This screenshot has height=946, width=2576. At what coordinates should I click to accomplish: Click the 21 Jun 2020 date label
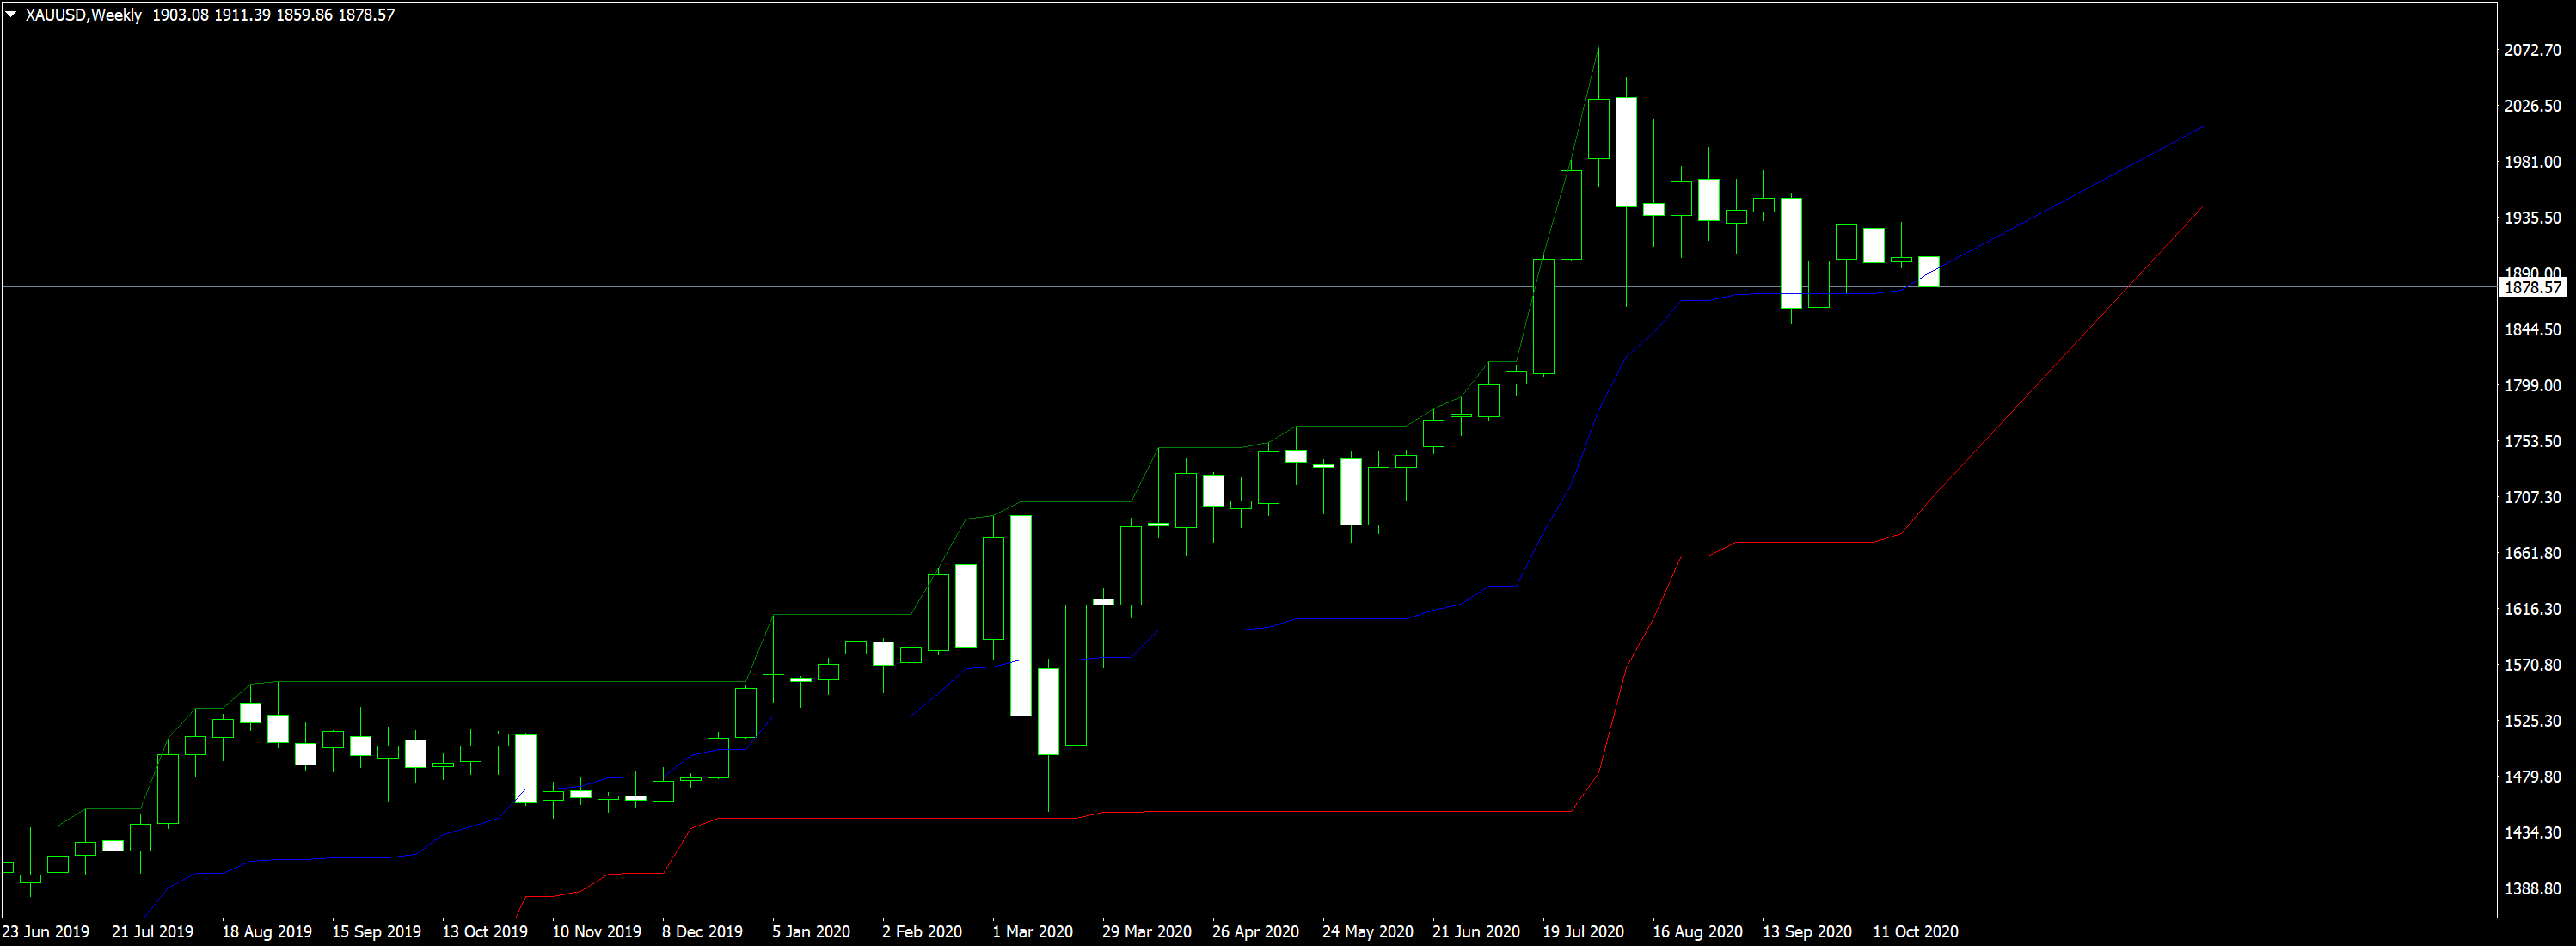pos(1476,932)
